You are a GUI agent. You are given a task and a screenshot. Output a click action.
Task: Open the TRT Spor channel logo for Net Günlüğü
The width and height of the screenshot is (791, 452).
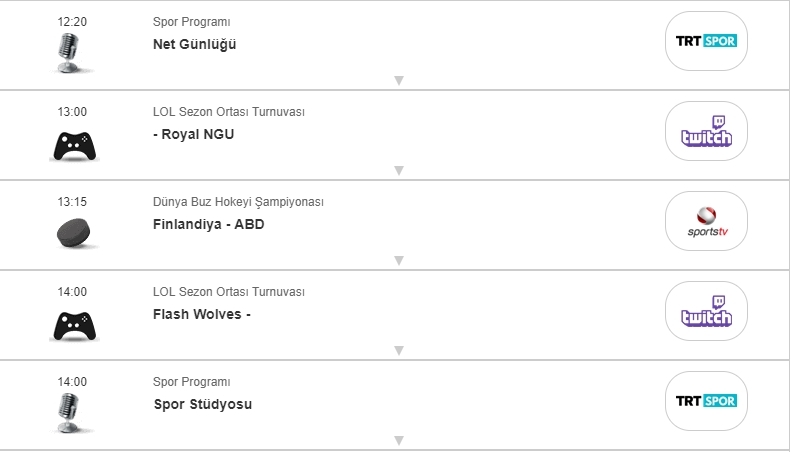[706, 41]
